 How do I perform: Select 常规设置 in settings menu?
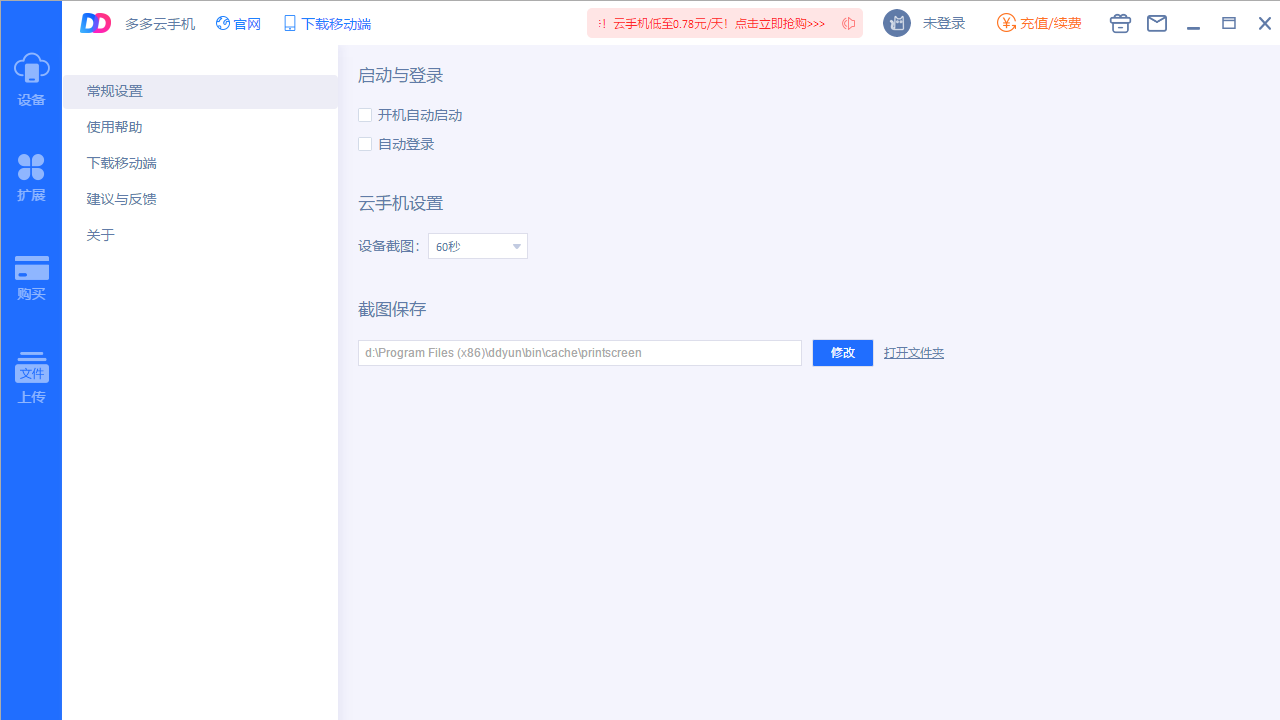200,91
